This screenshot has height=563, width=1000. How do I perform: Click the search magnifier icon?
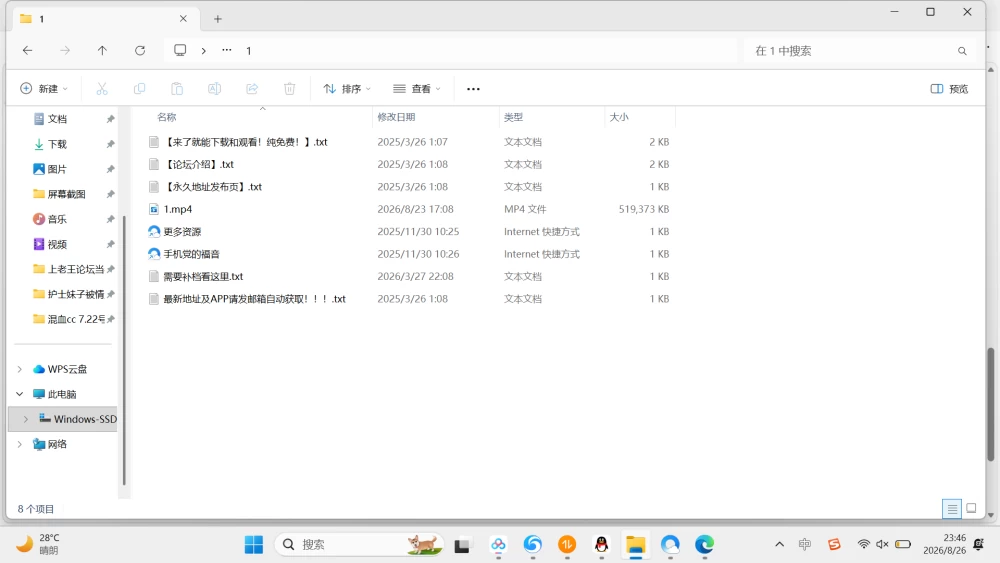(x=962, y=51)
